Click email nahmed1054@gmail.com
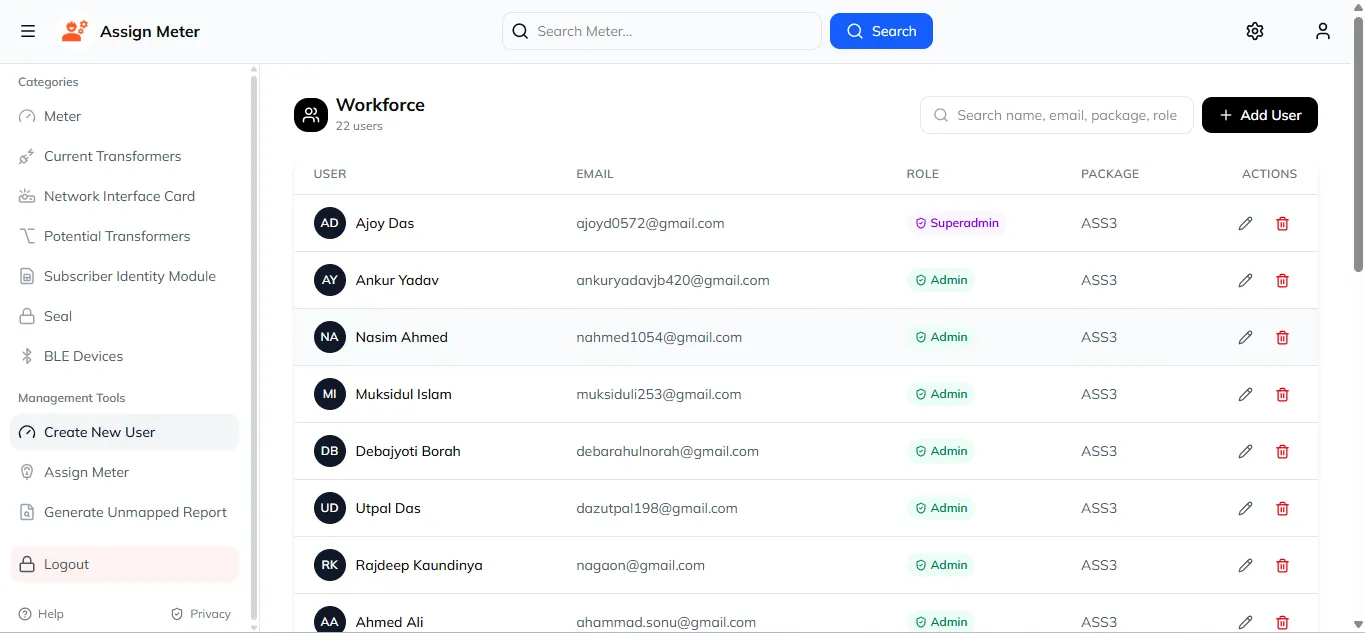Viewport: 1365px width, 633px height. [659, 337]
